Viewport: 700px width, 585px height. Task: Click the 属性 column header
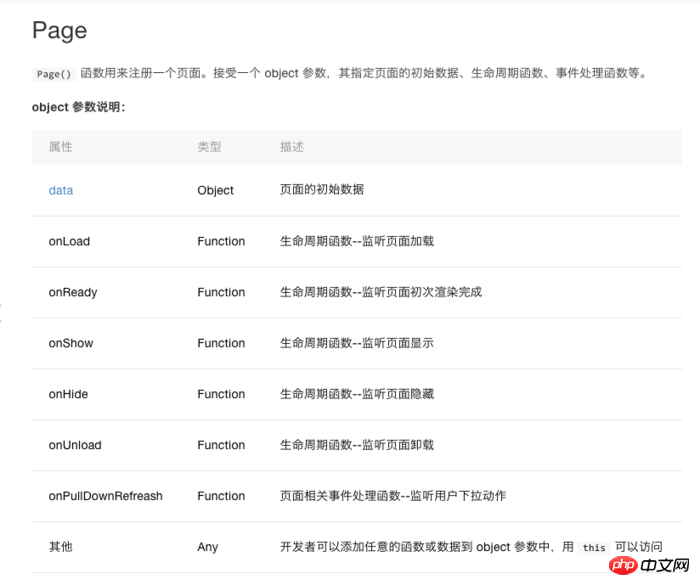click(x=61, y=147)
